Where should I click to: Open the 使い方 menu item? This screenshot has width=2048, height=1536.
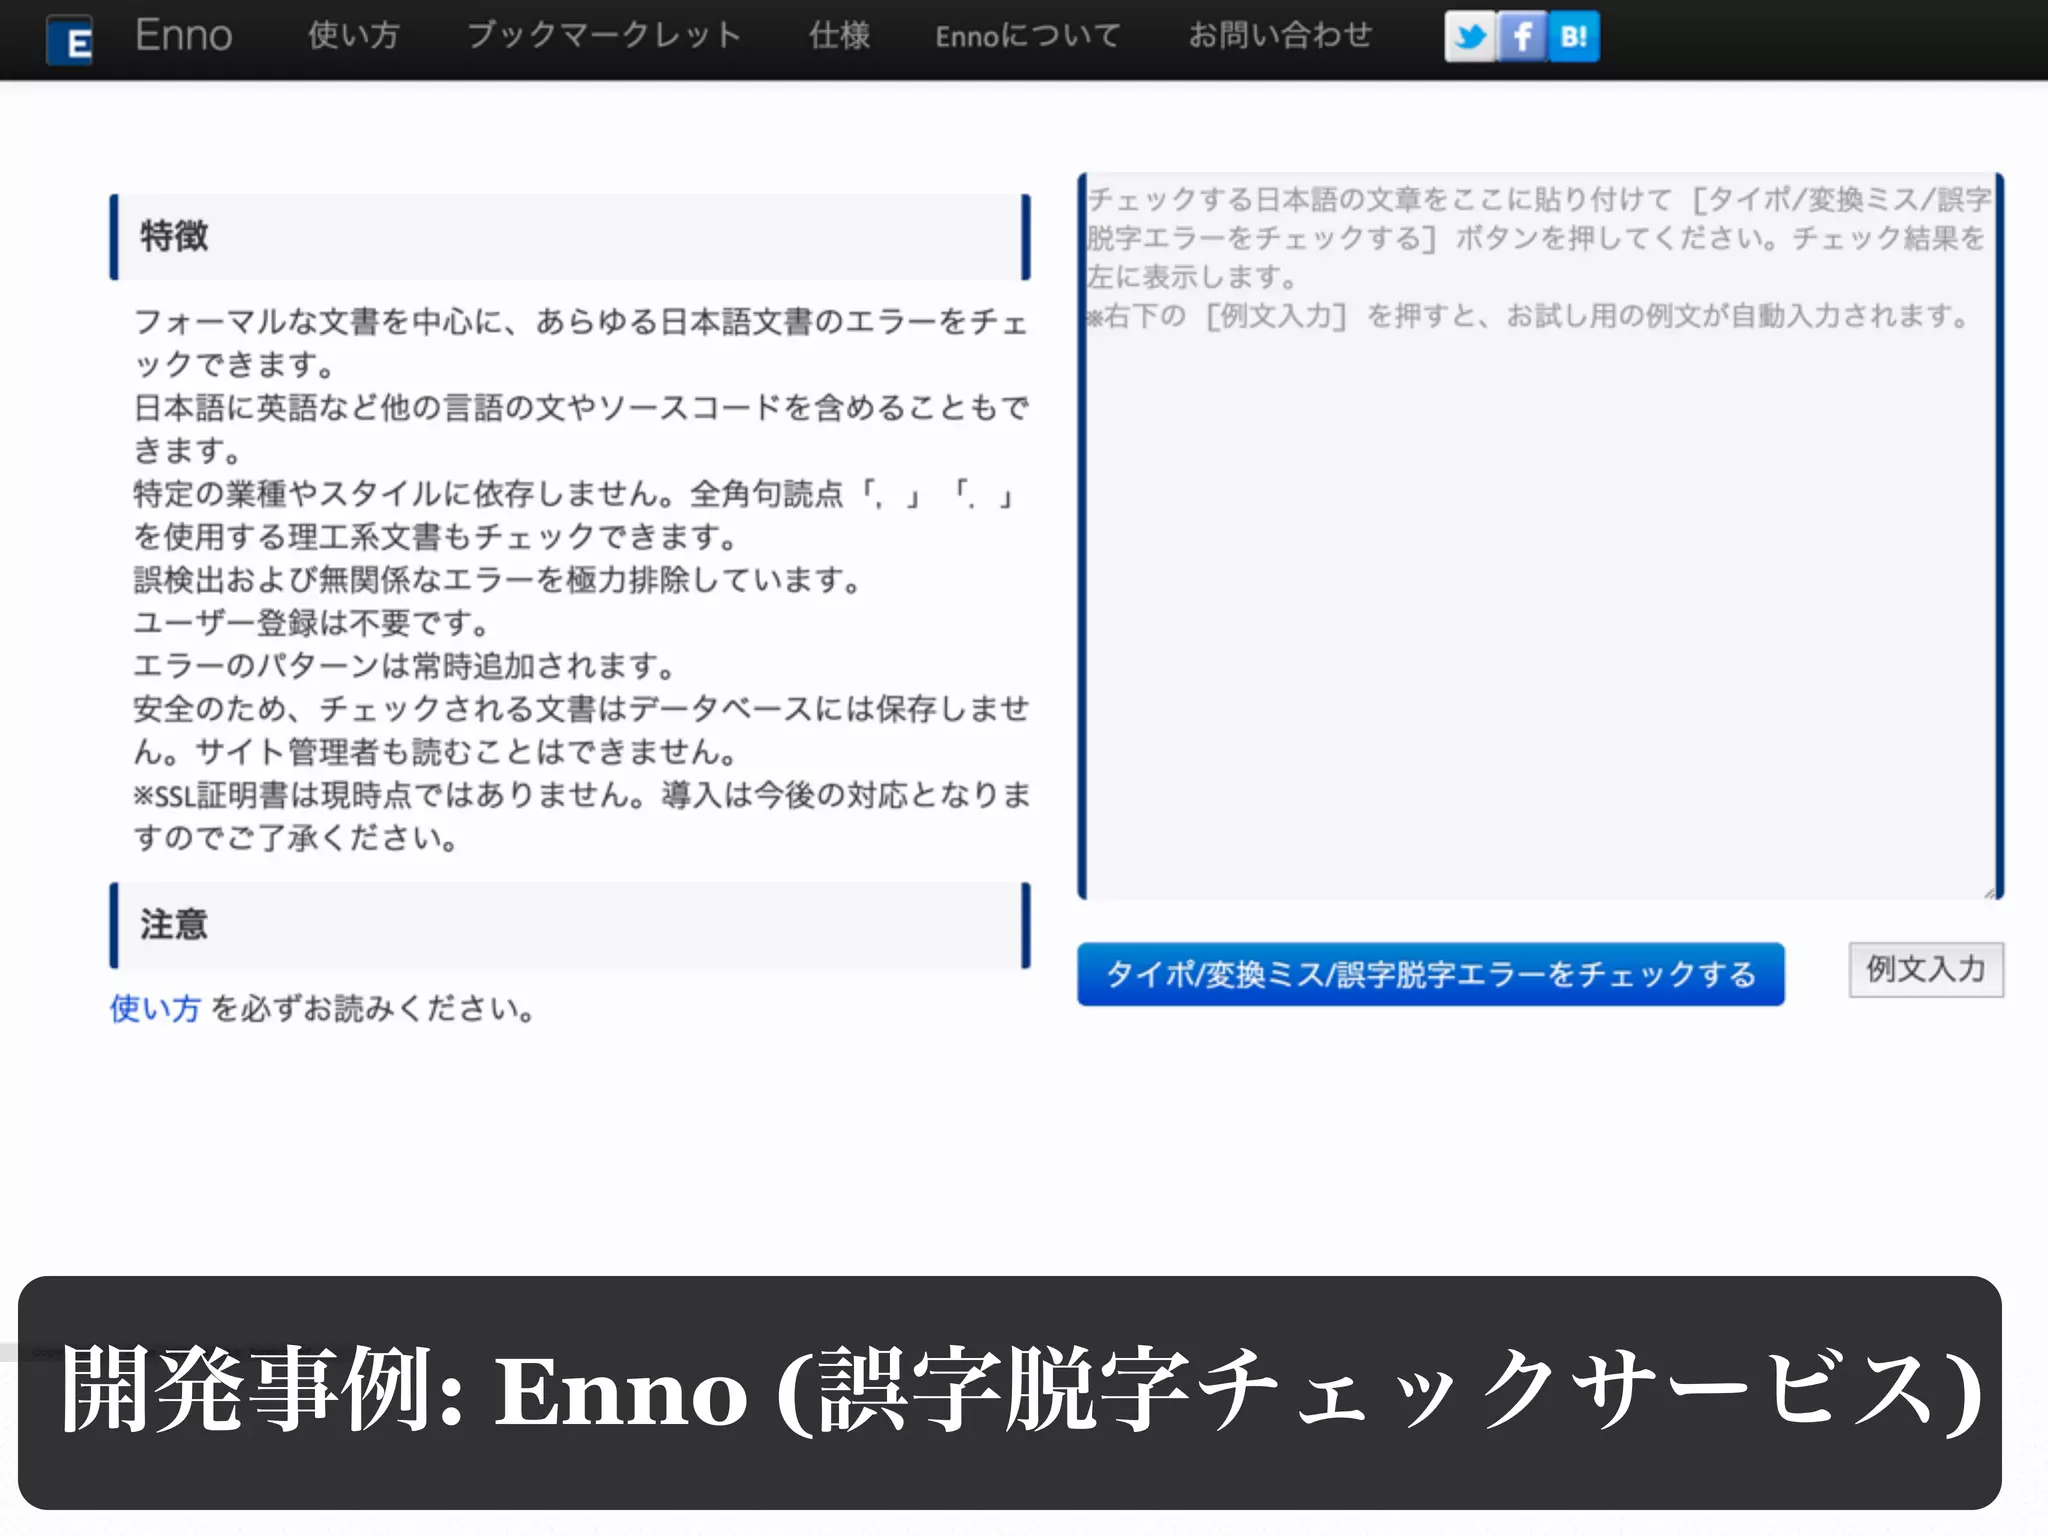353,36
